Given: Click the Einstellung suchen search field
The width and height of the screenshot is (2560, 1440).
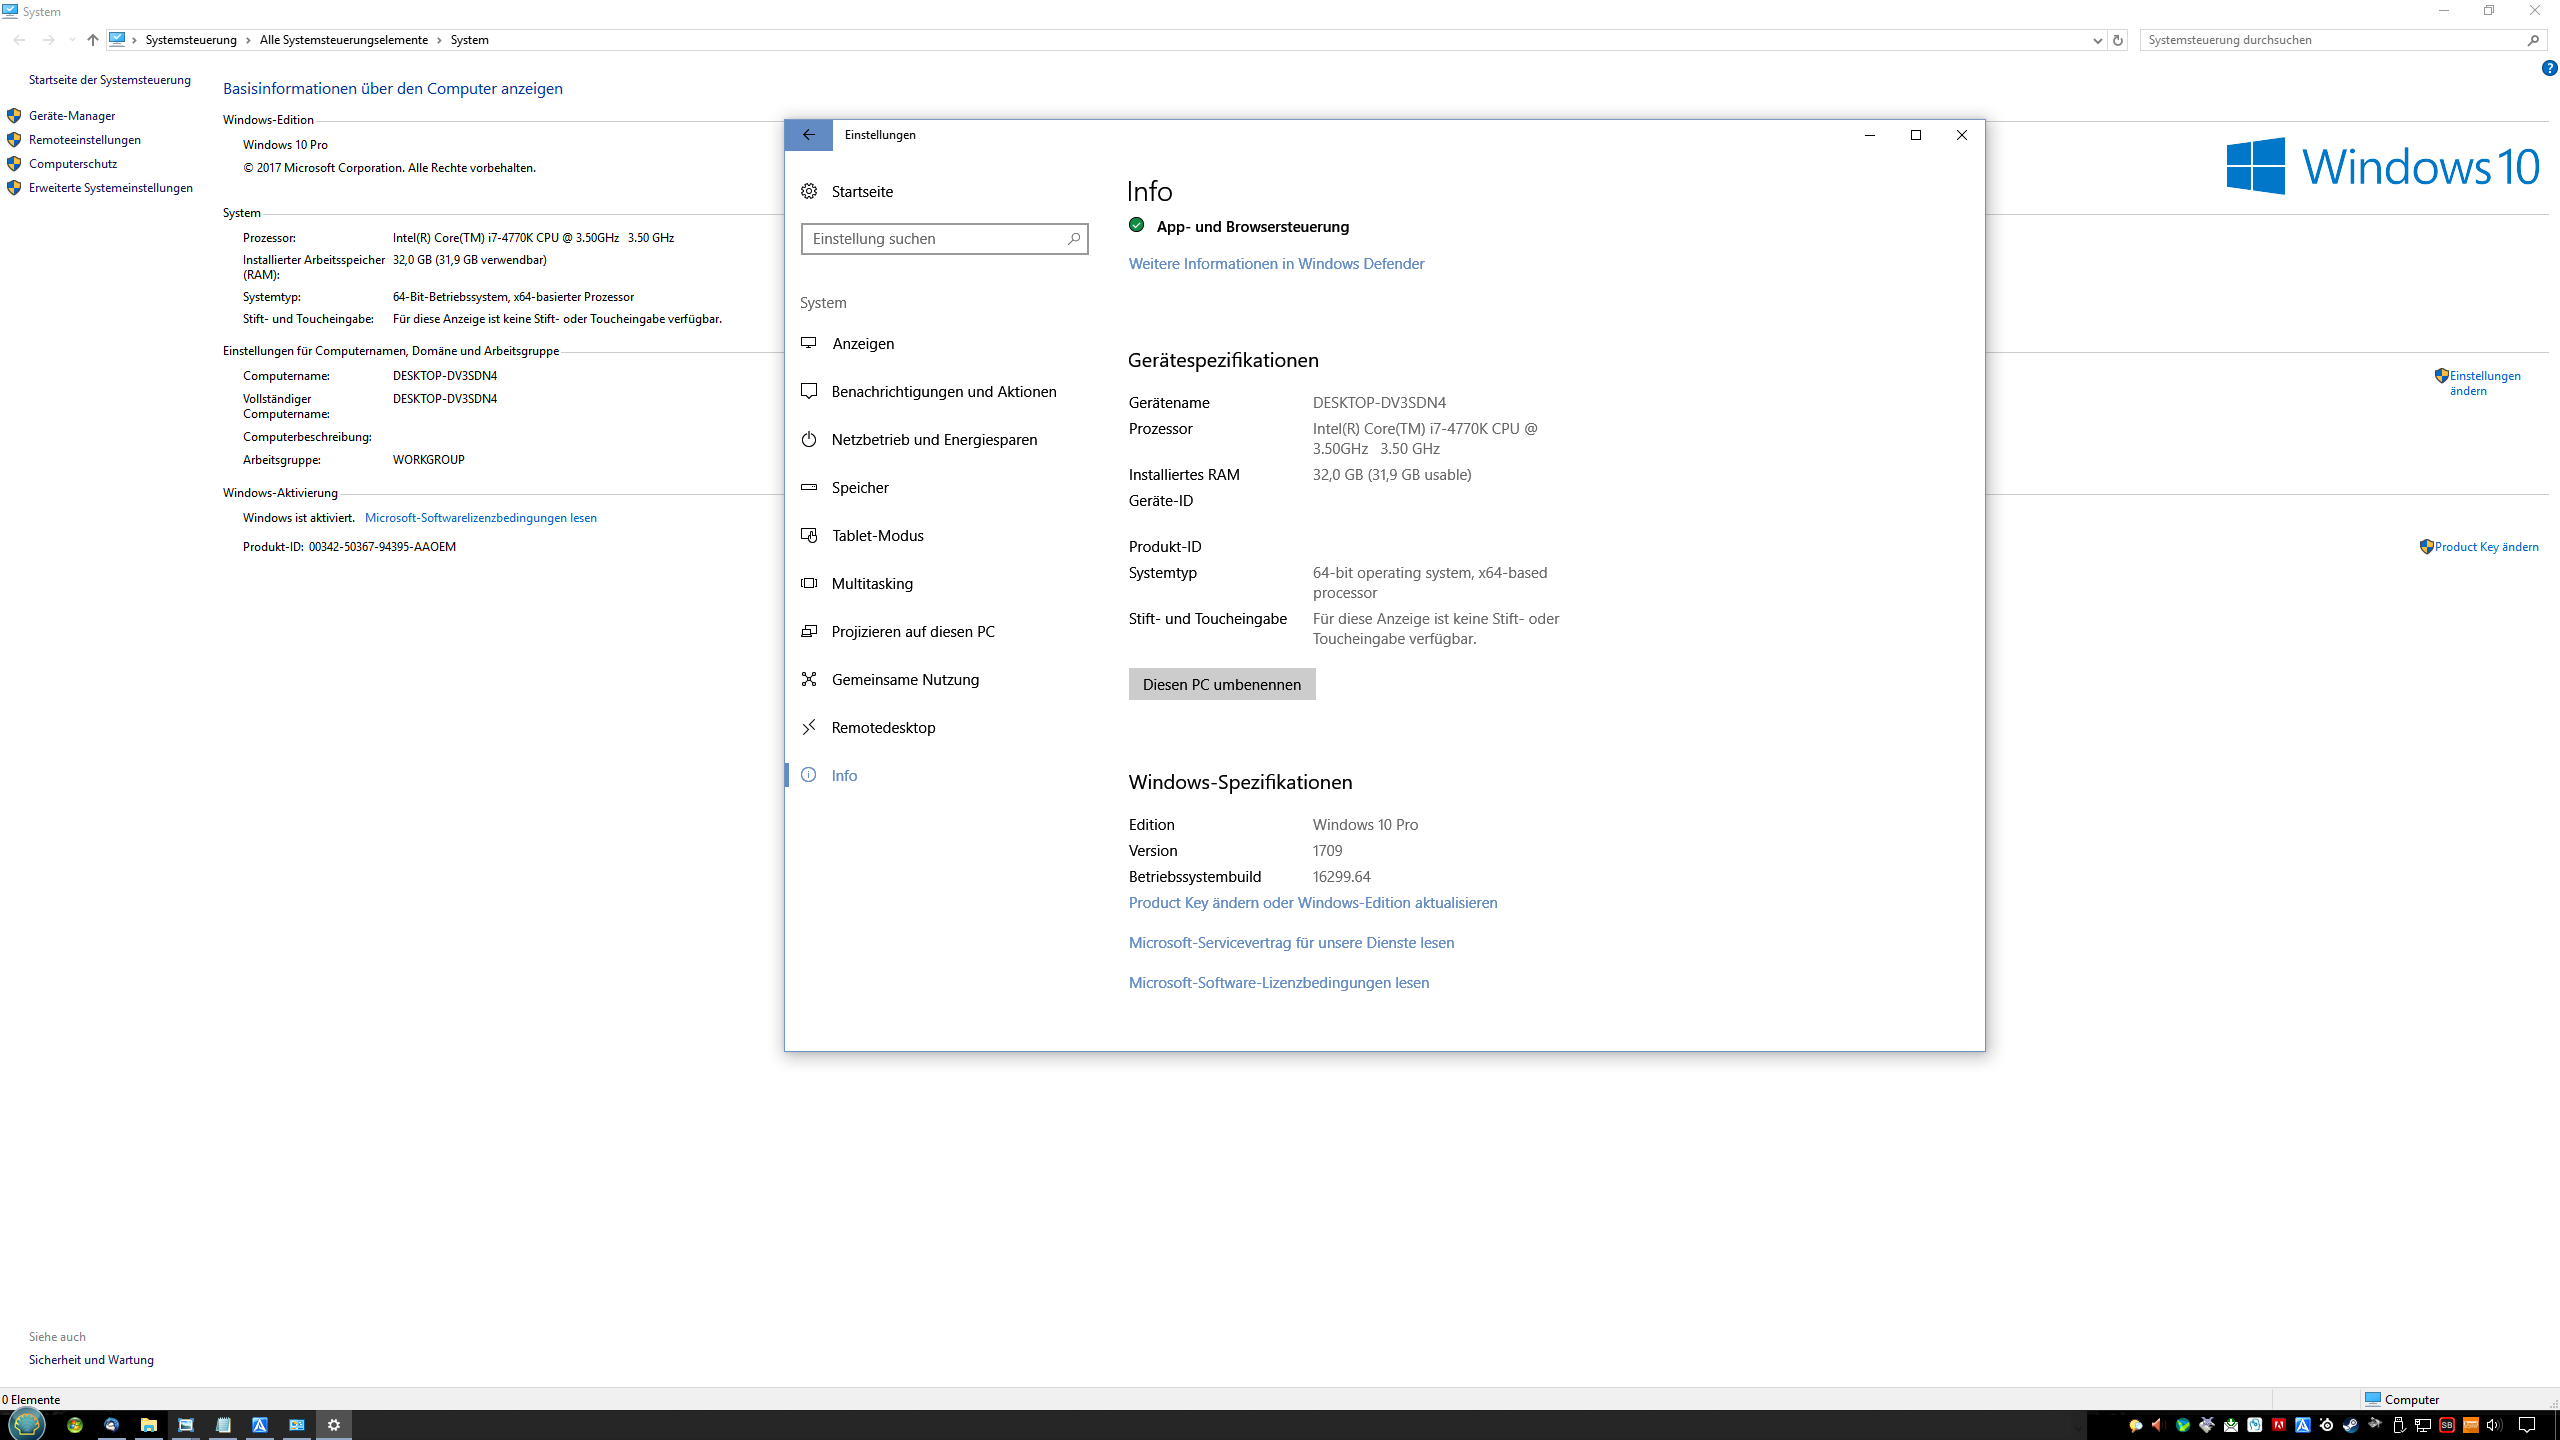Looking at the screenshot, I should (x=944, y=239).
